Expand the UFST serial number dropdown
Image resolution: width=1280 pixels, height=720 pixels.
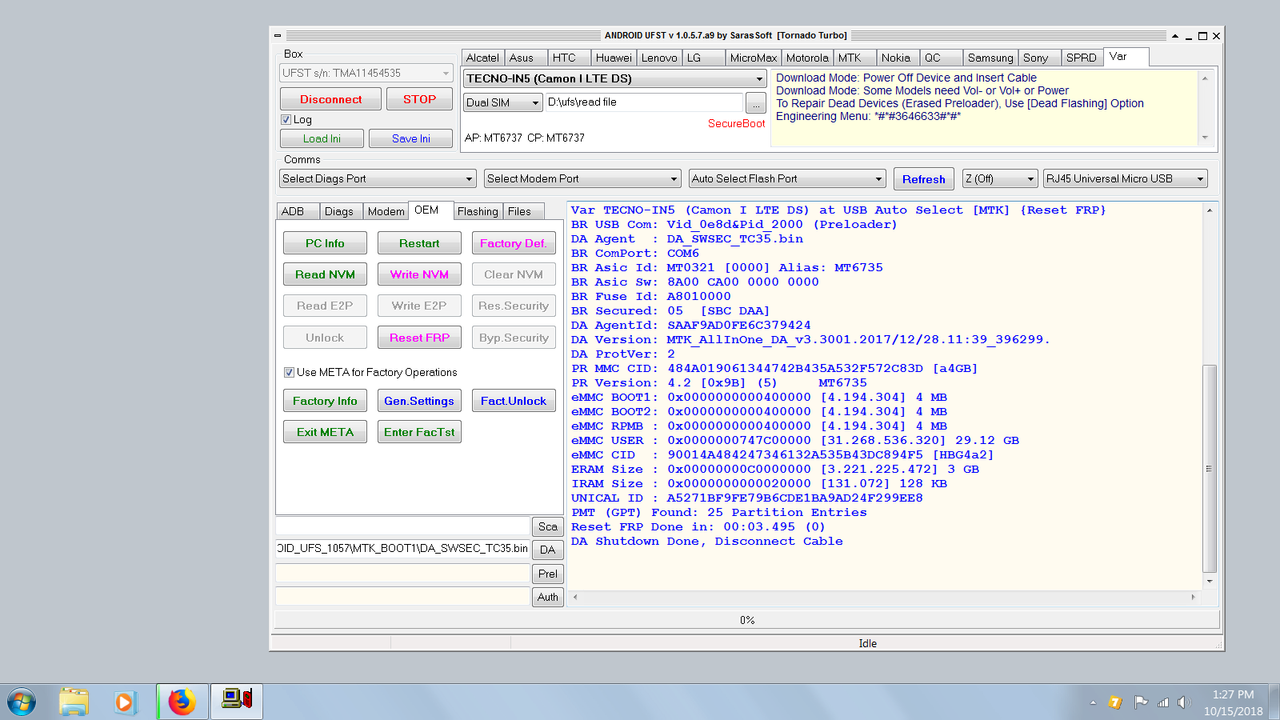[446, 73]
